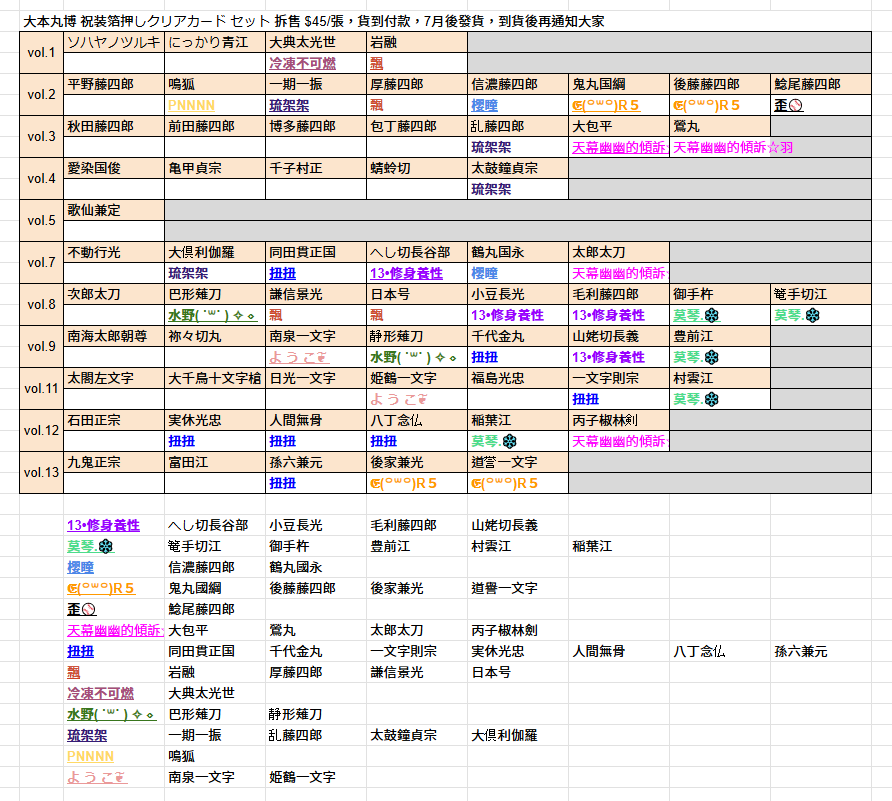Image resolution: width=892 pixels, height=801 pixels.
Task: Click the 太閤左文字 cell
Action: pos(114,378)
